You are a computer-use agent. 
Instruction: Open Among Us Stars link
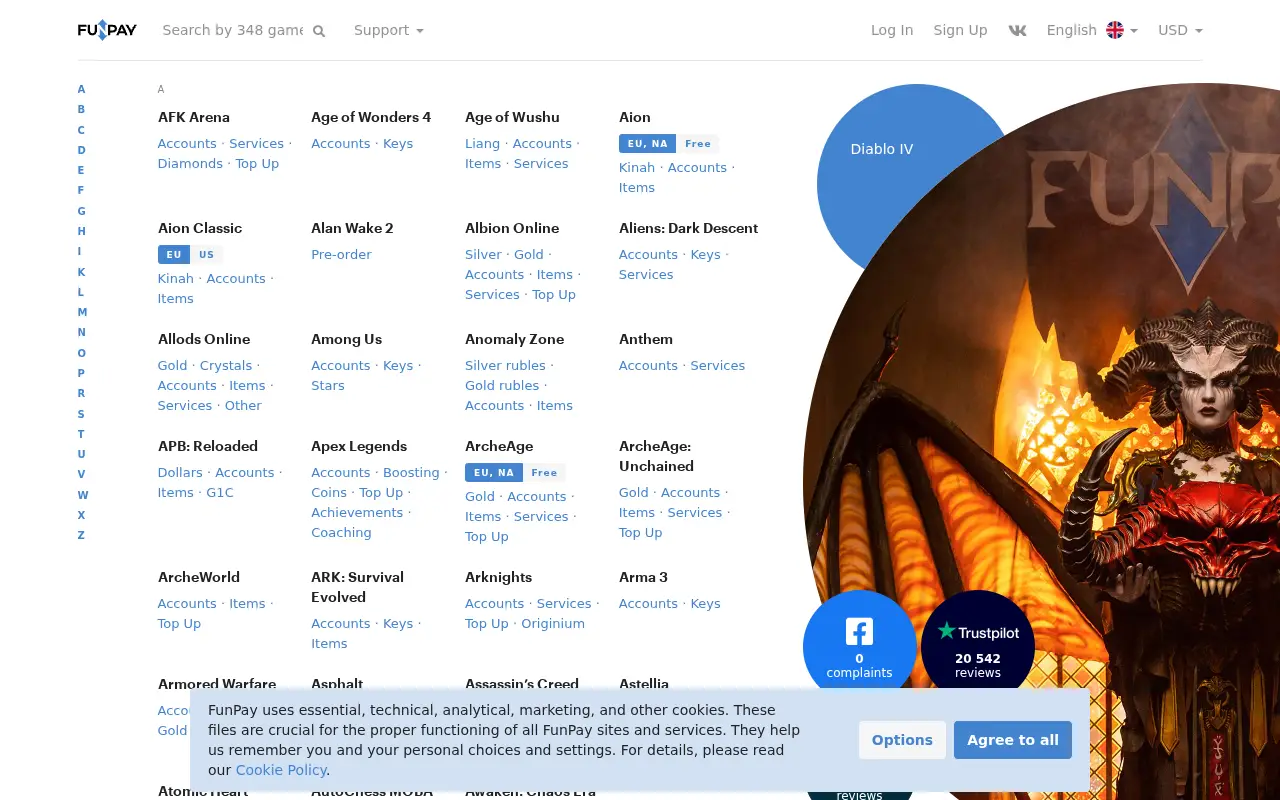(x=328, y=386)
